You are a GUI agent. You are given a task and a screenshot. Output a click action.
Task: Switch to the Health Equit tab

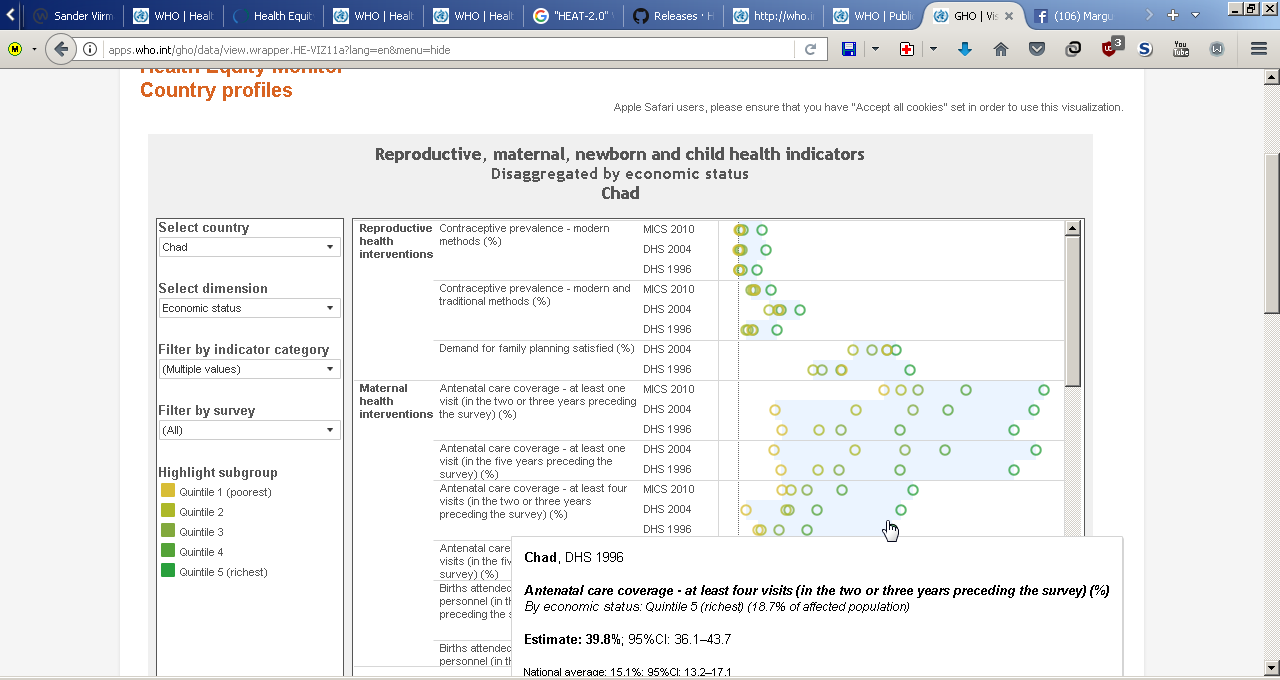coord(272,16)
